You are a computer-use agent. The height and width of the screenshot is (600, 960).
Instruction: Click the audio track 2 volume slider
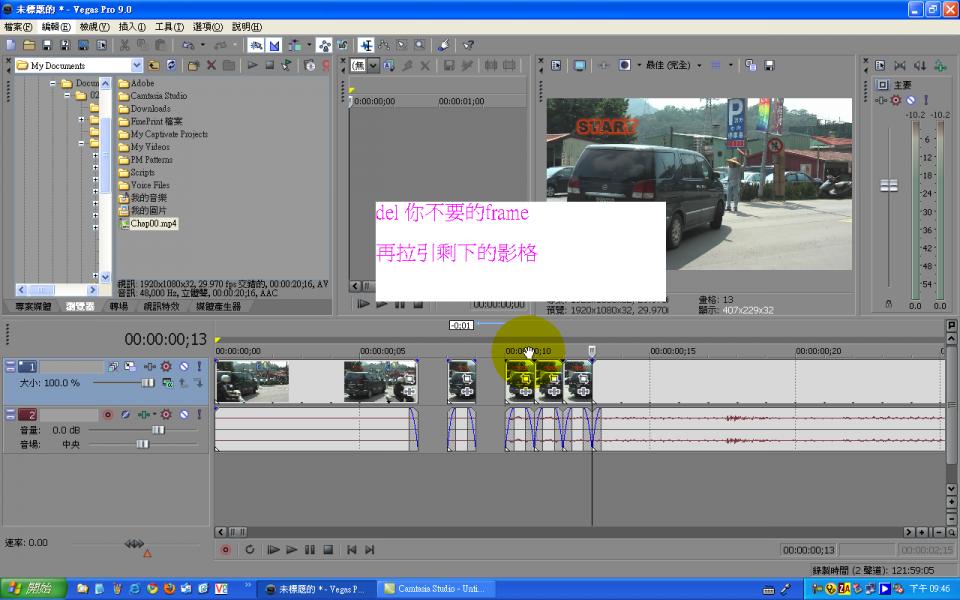coord(157,429)
